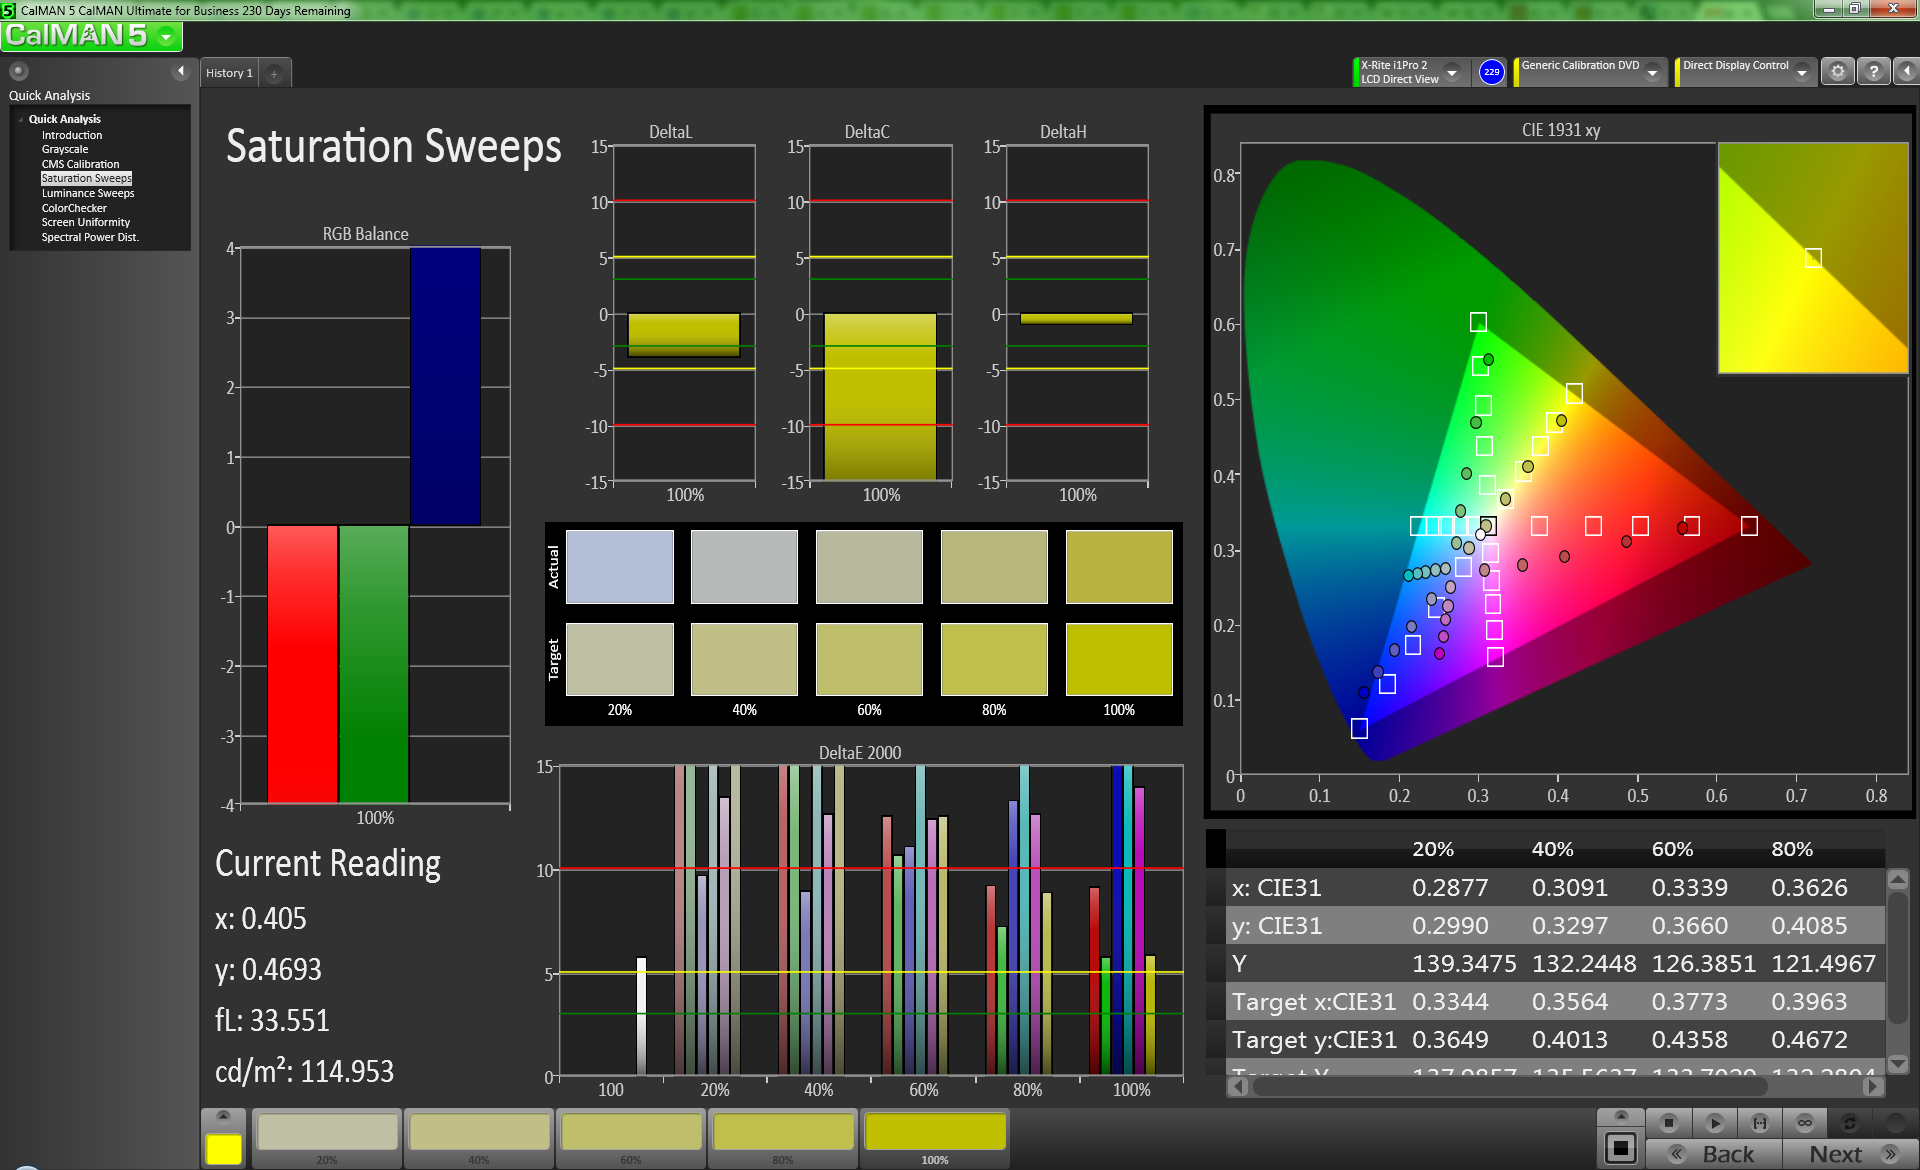This screenshot has width=1920, height=1170.
Task: Click the help question mark icon
Action: (1874, 72)
